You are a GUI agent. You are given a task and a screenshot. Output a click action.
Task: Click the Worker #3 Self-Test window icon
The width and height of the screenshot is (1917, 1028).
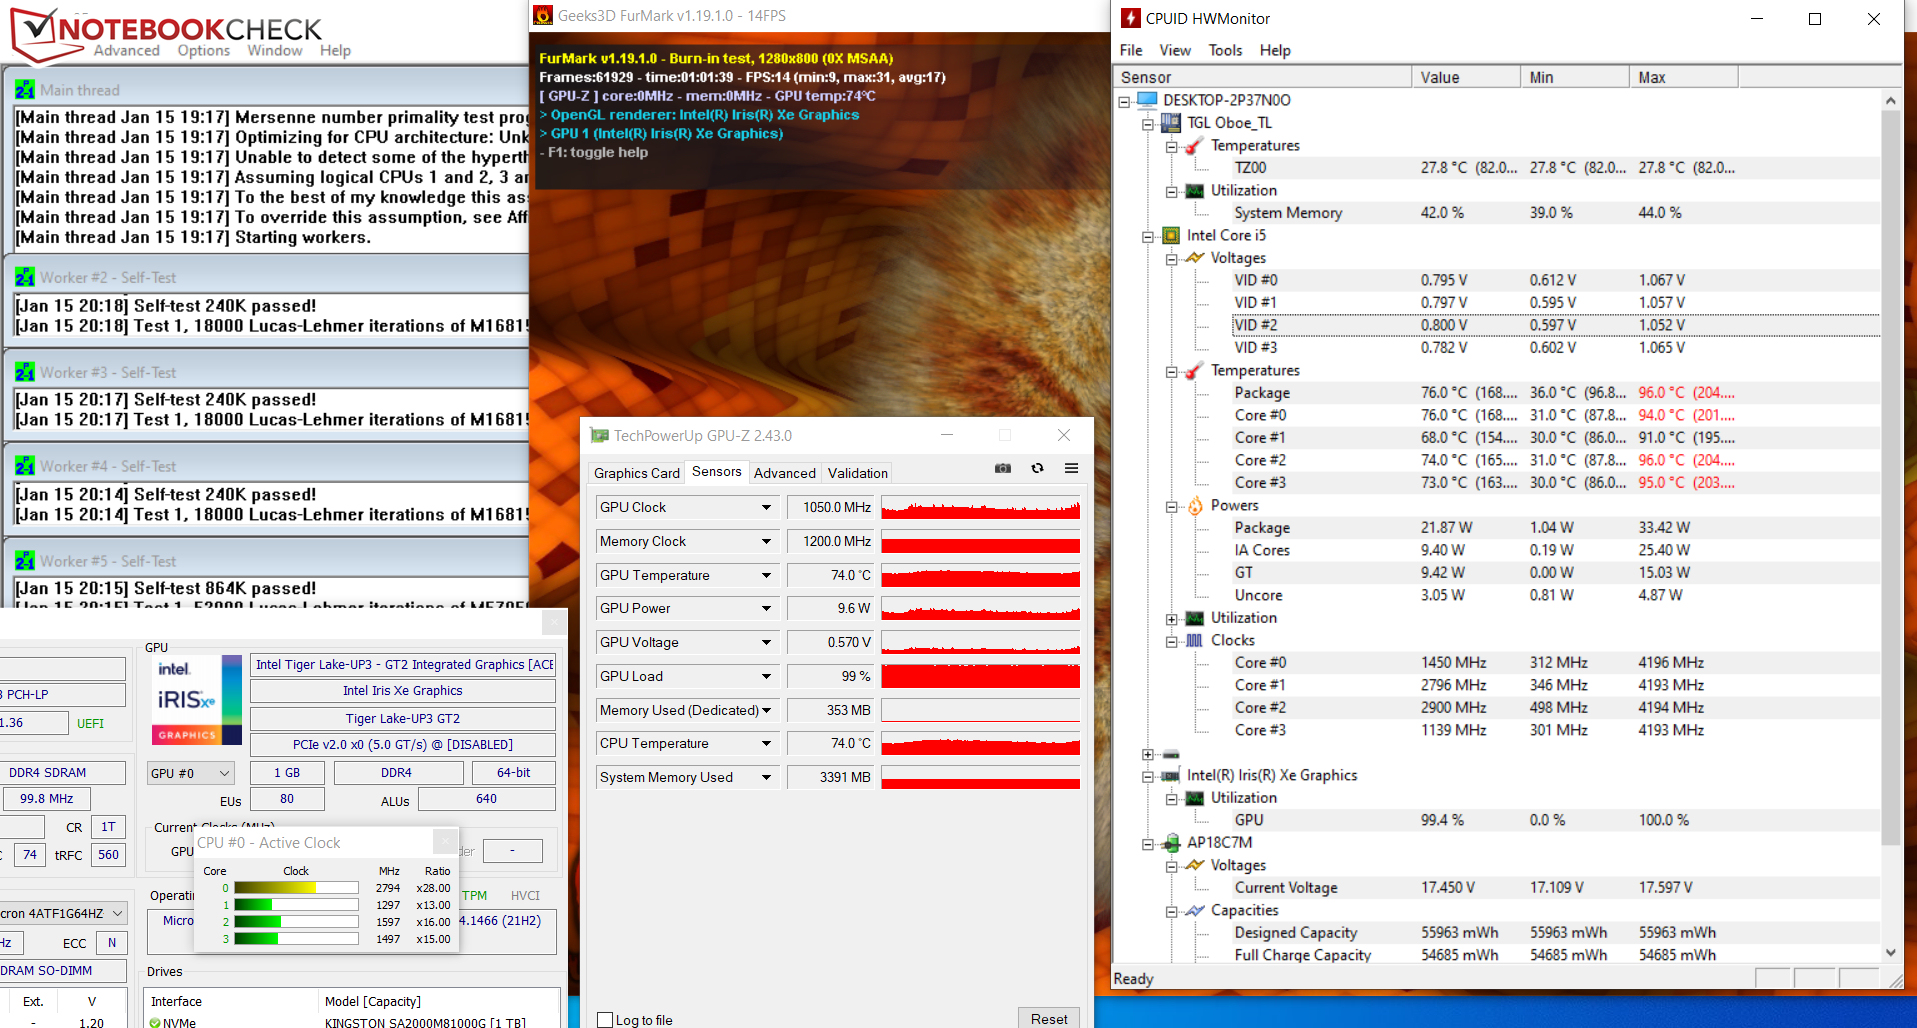click(25, 372)
